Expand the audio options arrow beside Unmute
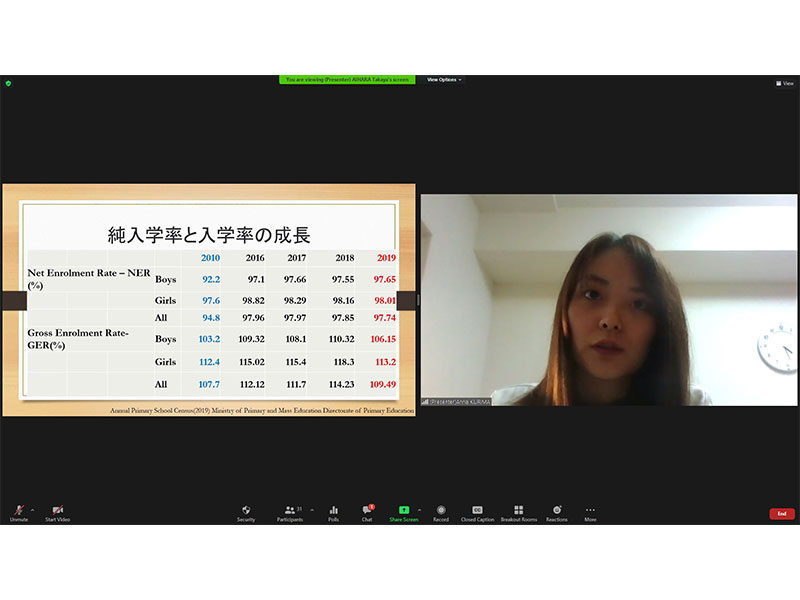Image resolution: width=800 pixels, height=600 pixels. [32, 509]
